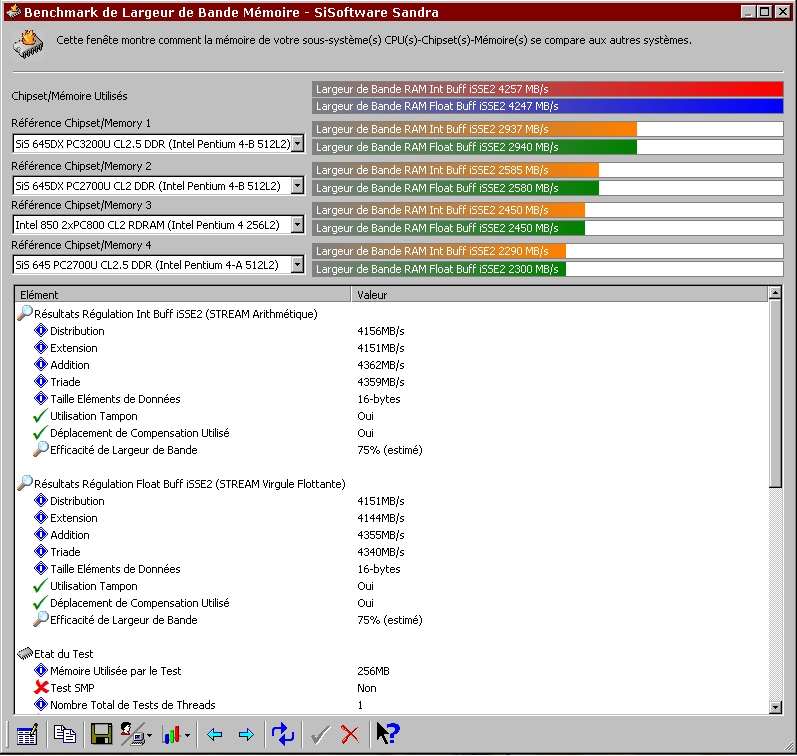This screenshot has width=797, height=756.
Task: Activate the What's This help cursor icon
Action: click(x=388, y=734)
